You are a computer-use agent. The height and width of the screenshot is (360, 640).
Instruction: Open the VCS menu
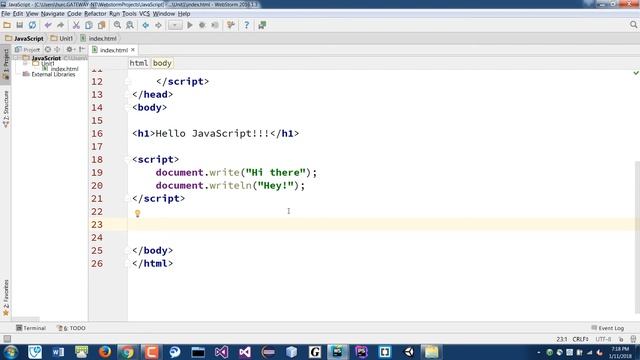coord(144,14)
